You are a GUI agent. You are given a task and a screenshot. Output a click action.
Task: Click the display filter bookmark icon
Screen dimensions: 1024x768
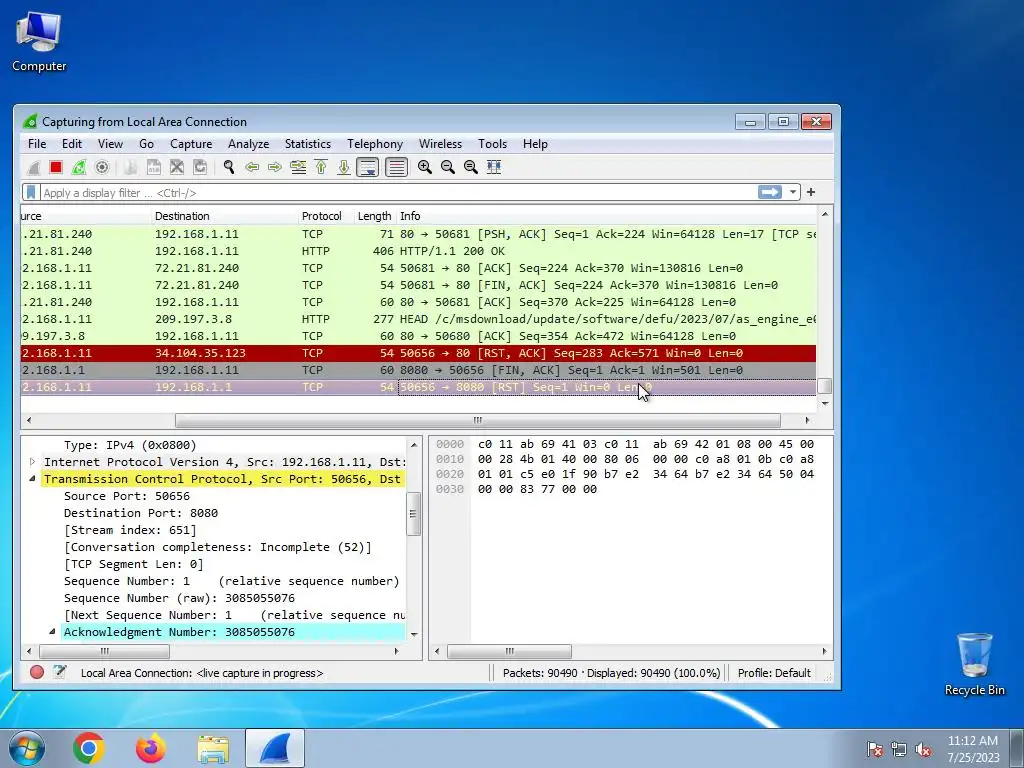pos(31,193)
